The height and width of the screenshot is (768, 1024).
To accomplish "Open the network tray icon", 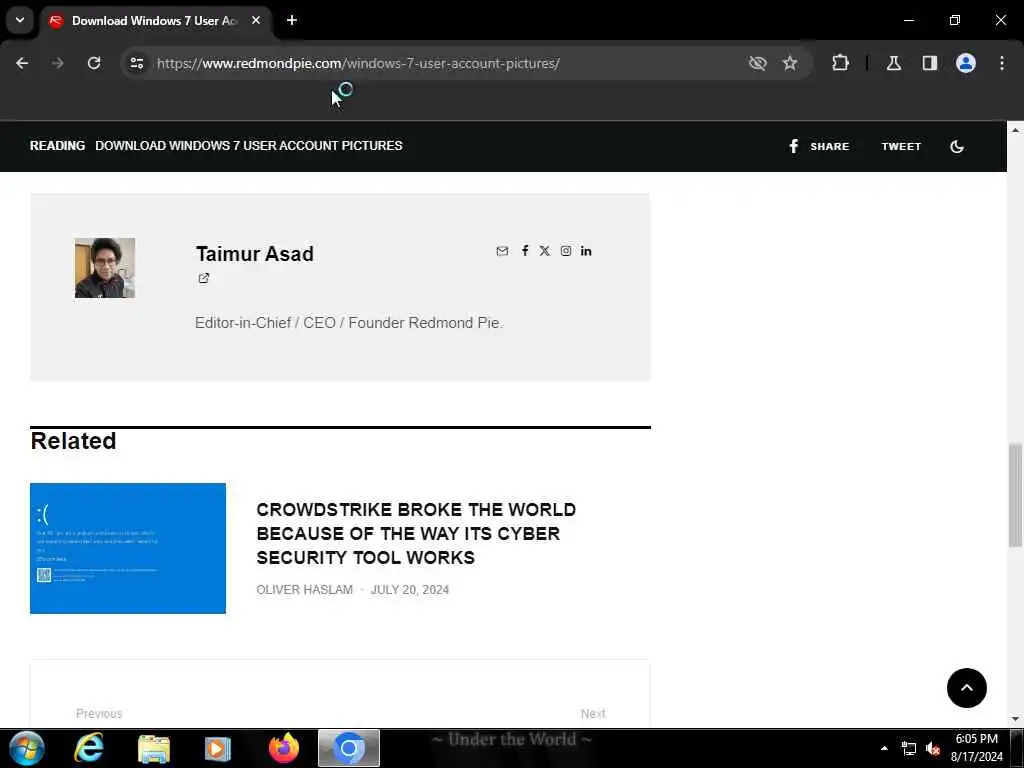I will 908,748.
